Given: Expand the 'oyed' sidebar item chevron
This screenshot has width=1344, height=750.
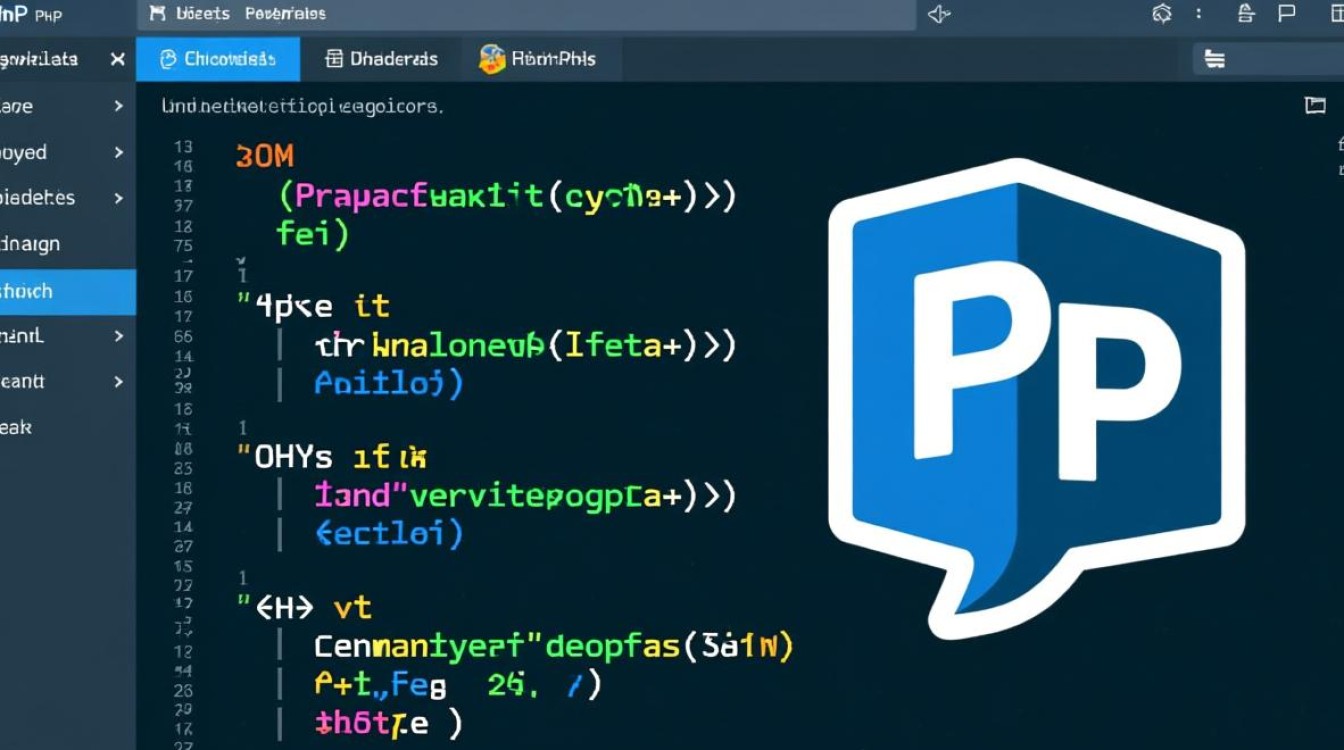Looking at the screenshot, I should tap(118, 153).
